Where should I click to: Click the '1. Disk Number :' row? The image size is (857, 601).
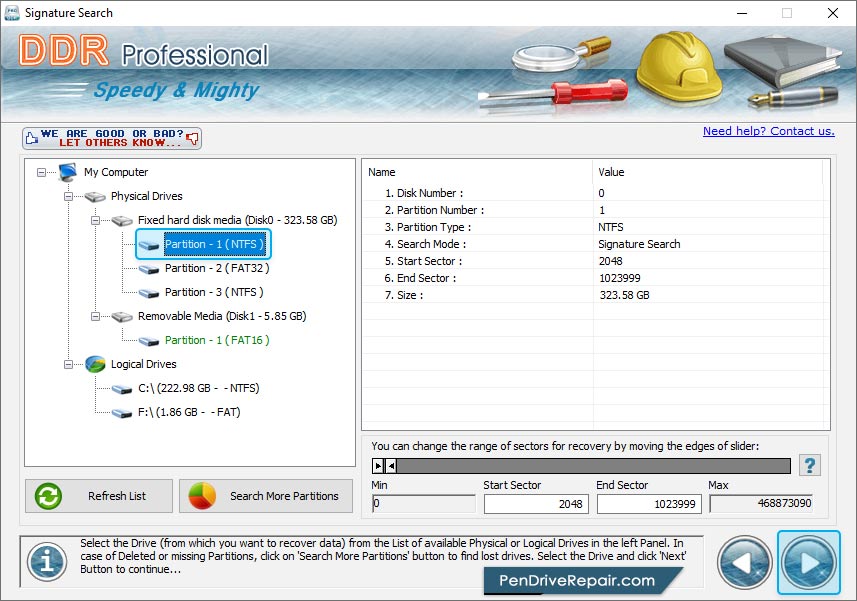tap(595, 193)
